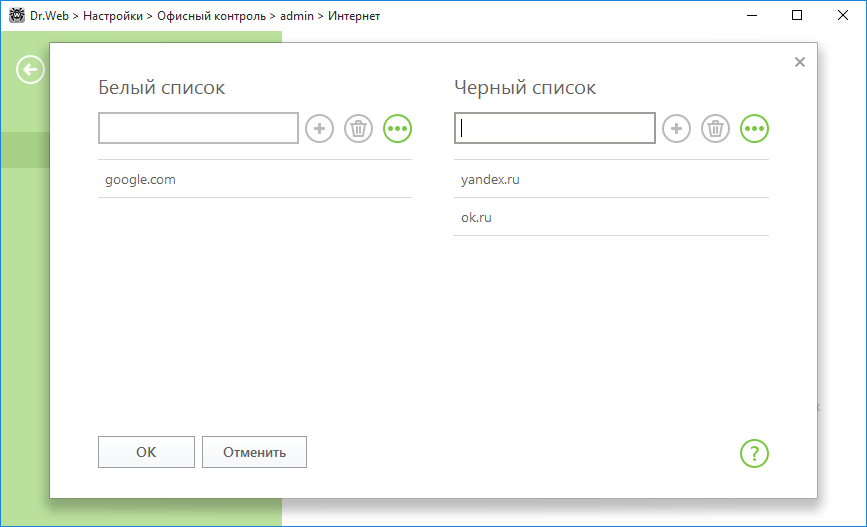Add the address to the black list
This screenshot has height=527, width=867.
[676, 129]
